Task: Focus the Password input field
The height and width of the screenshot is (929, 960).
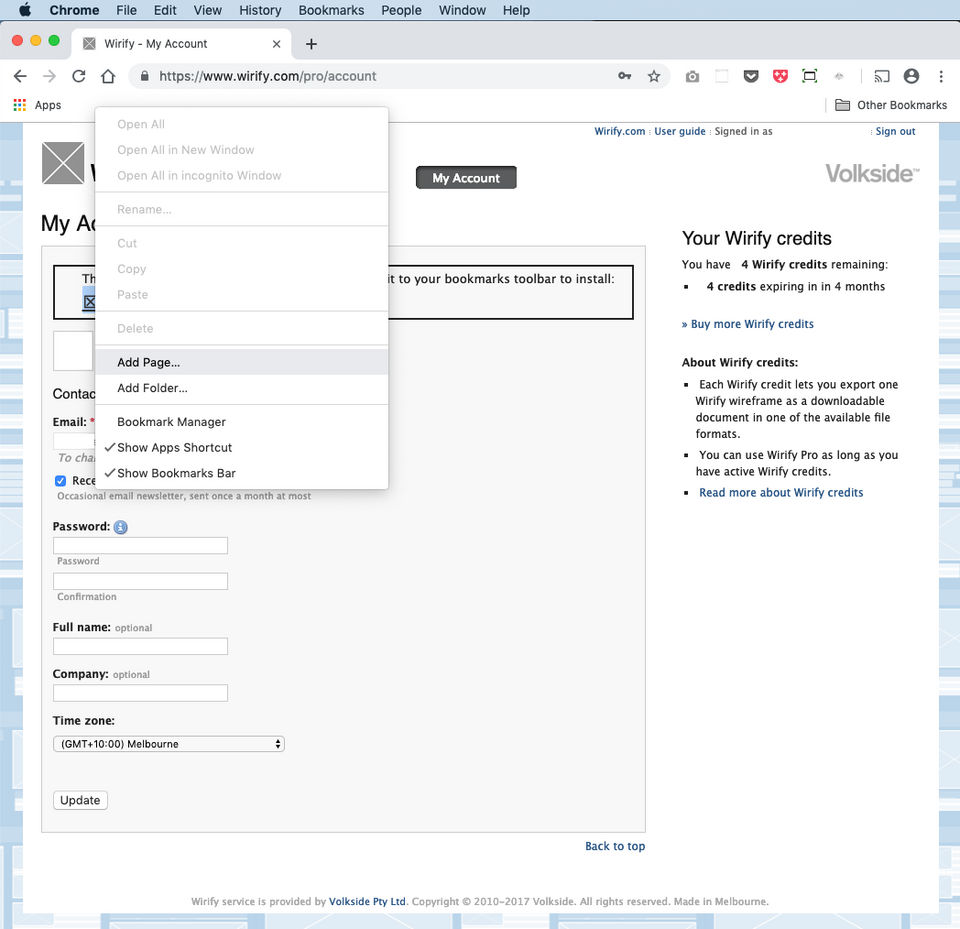Action: tap(140, 545)
